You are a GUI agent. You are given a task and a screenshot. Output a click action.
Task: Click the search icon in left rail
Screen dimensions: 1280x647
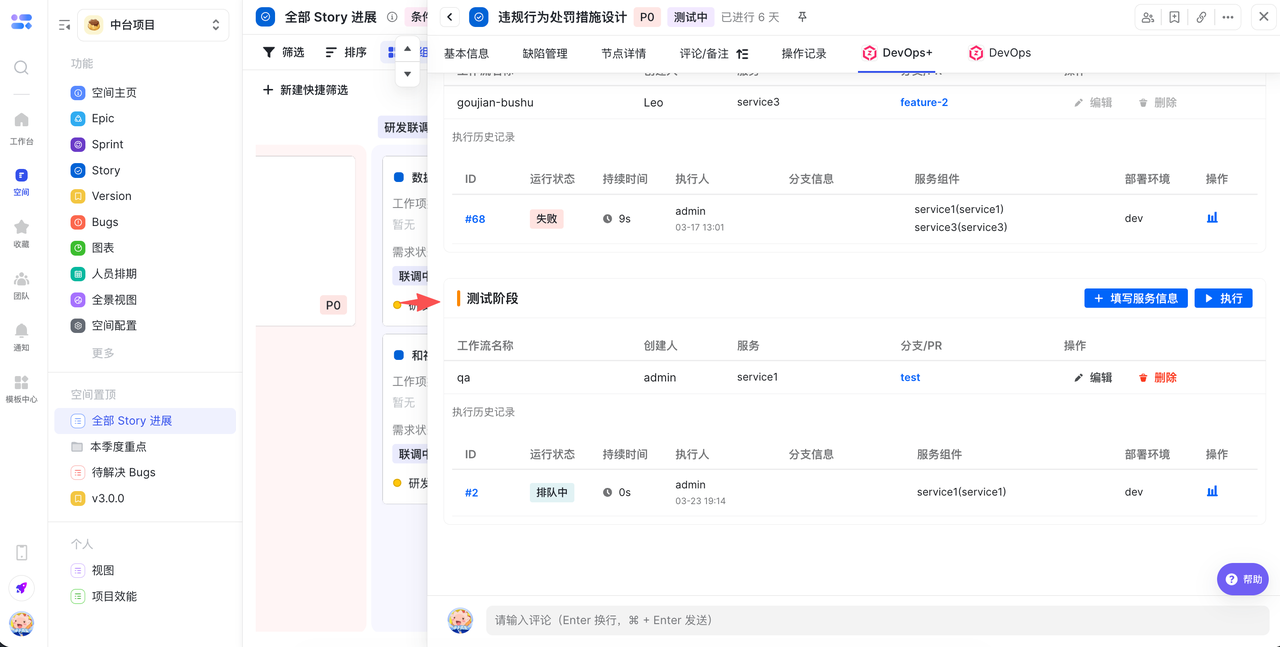(21, 68)
